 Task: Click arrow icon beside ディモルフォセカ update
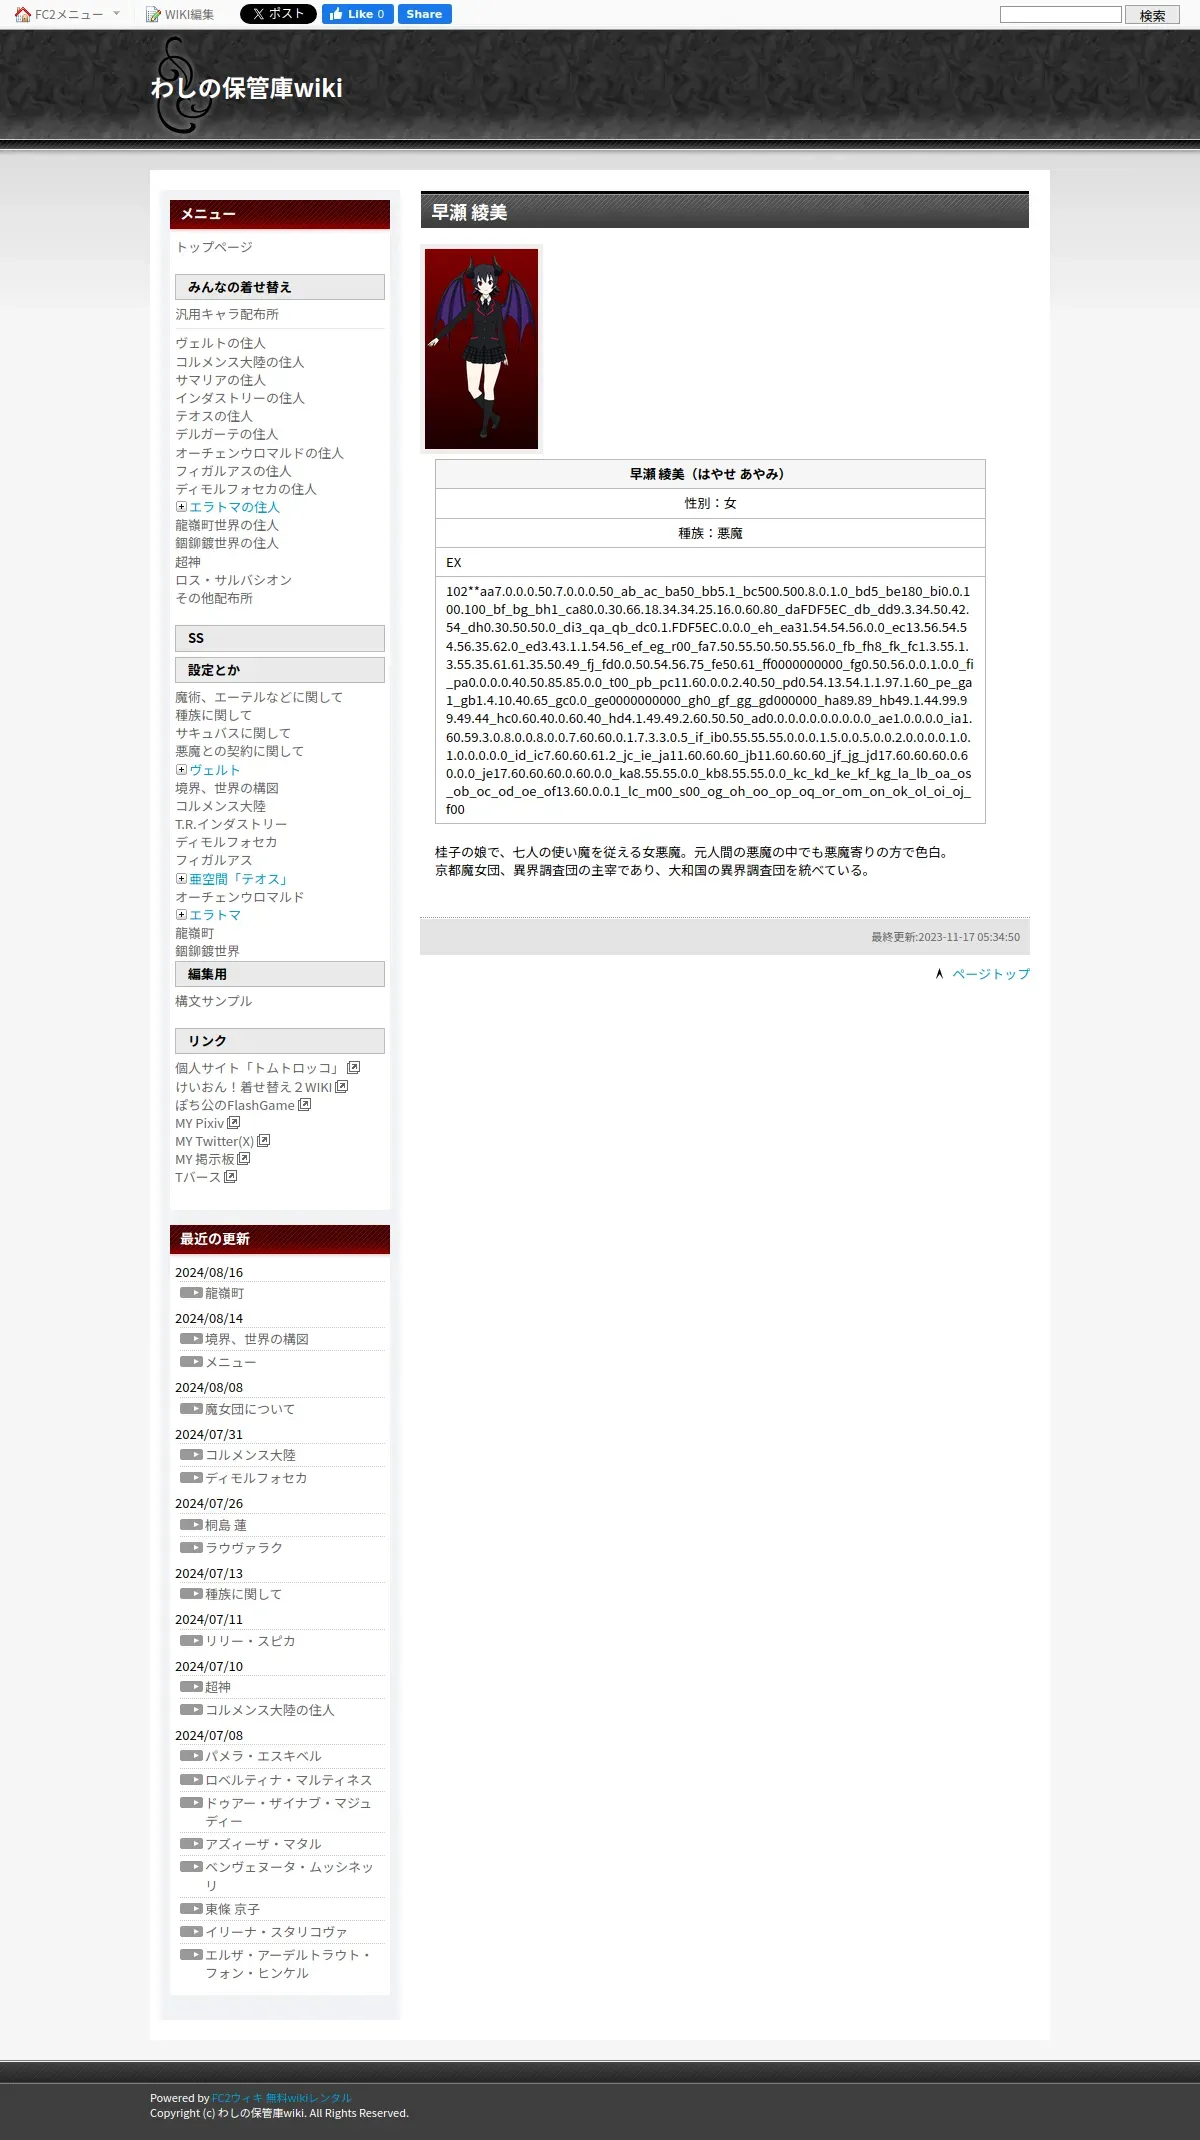pyautogui.click(x=191, y=1477)
